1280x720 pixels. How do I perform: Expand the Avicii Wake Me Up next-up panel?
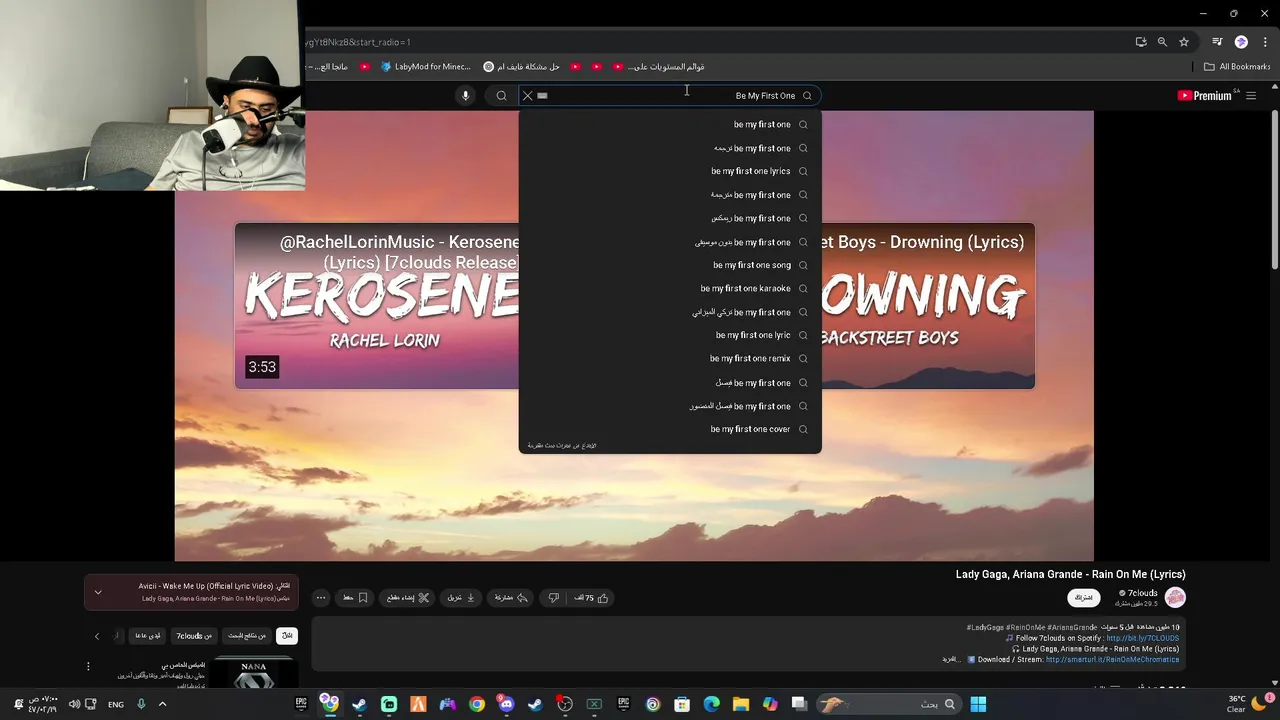pos(98,592)
